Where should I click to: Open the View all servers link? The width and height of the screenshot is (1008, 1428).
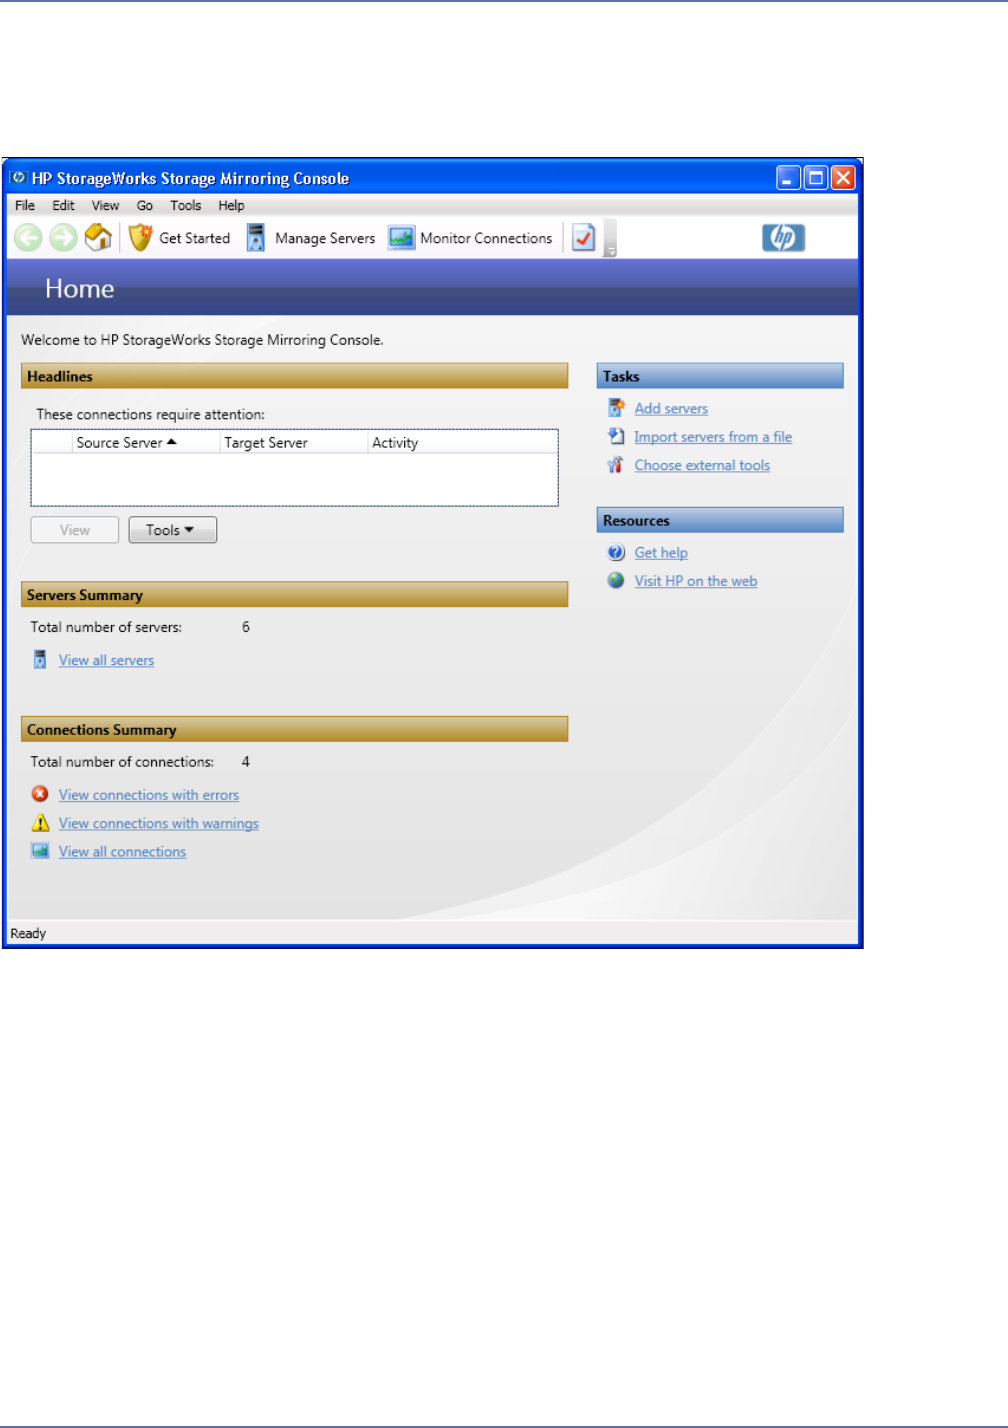pyautogui.click(x=106, y=660)
